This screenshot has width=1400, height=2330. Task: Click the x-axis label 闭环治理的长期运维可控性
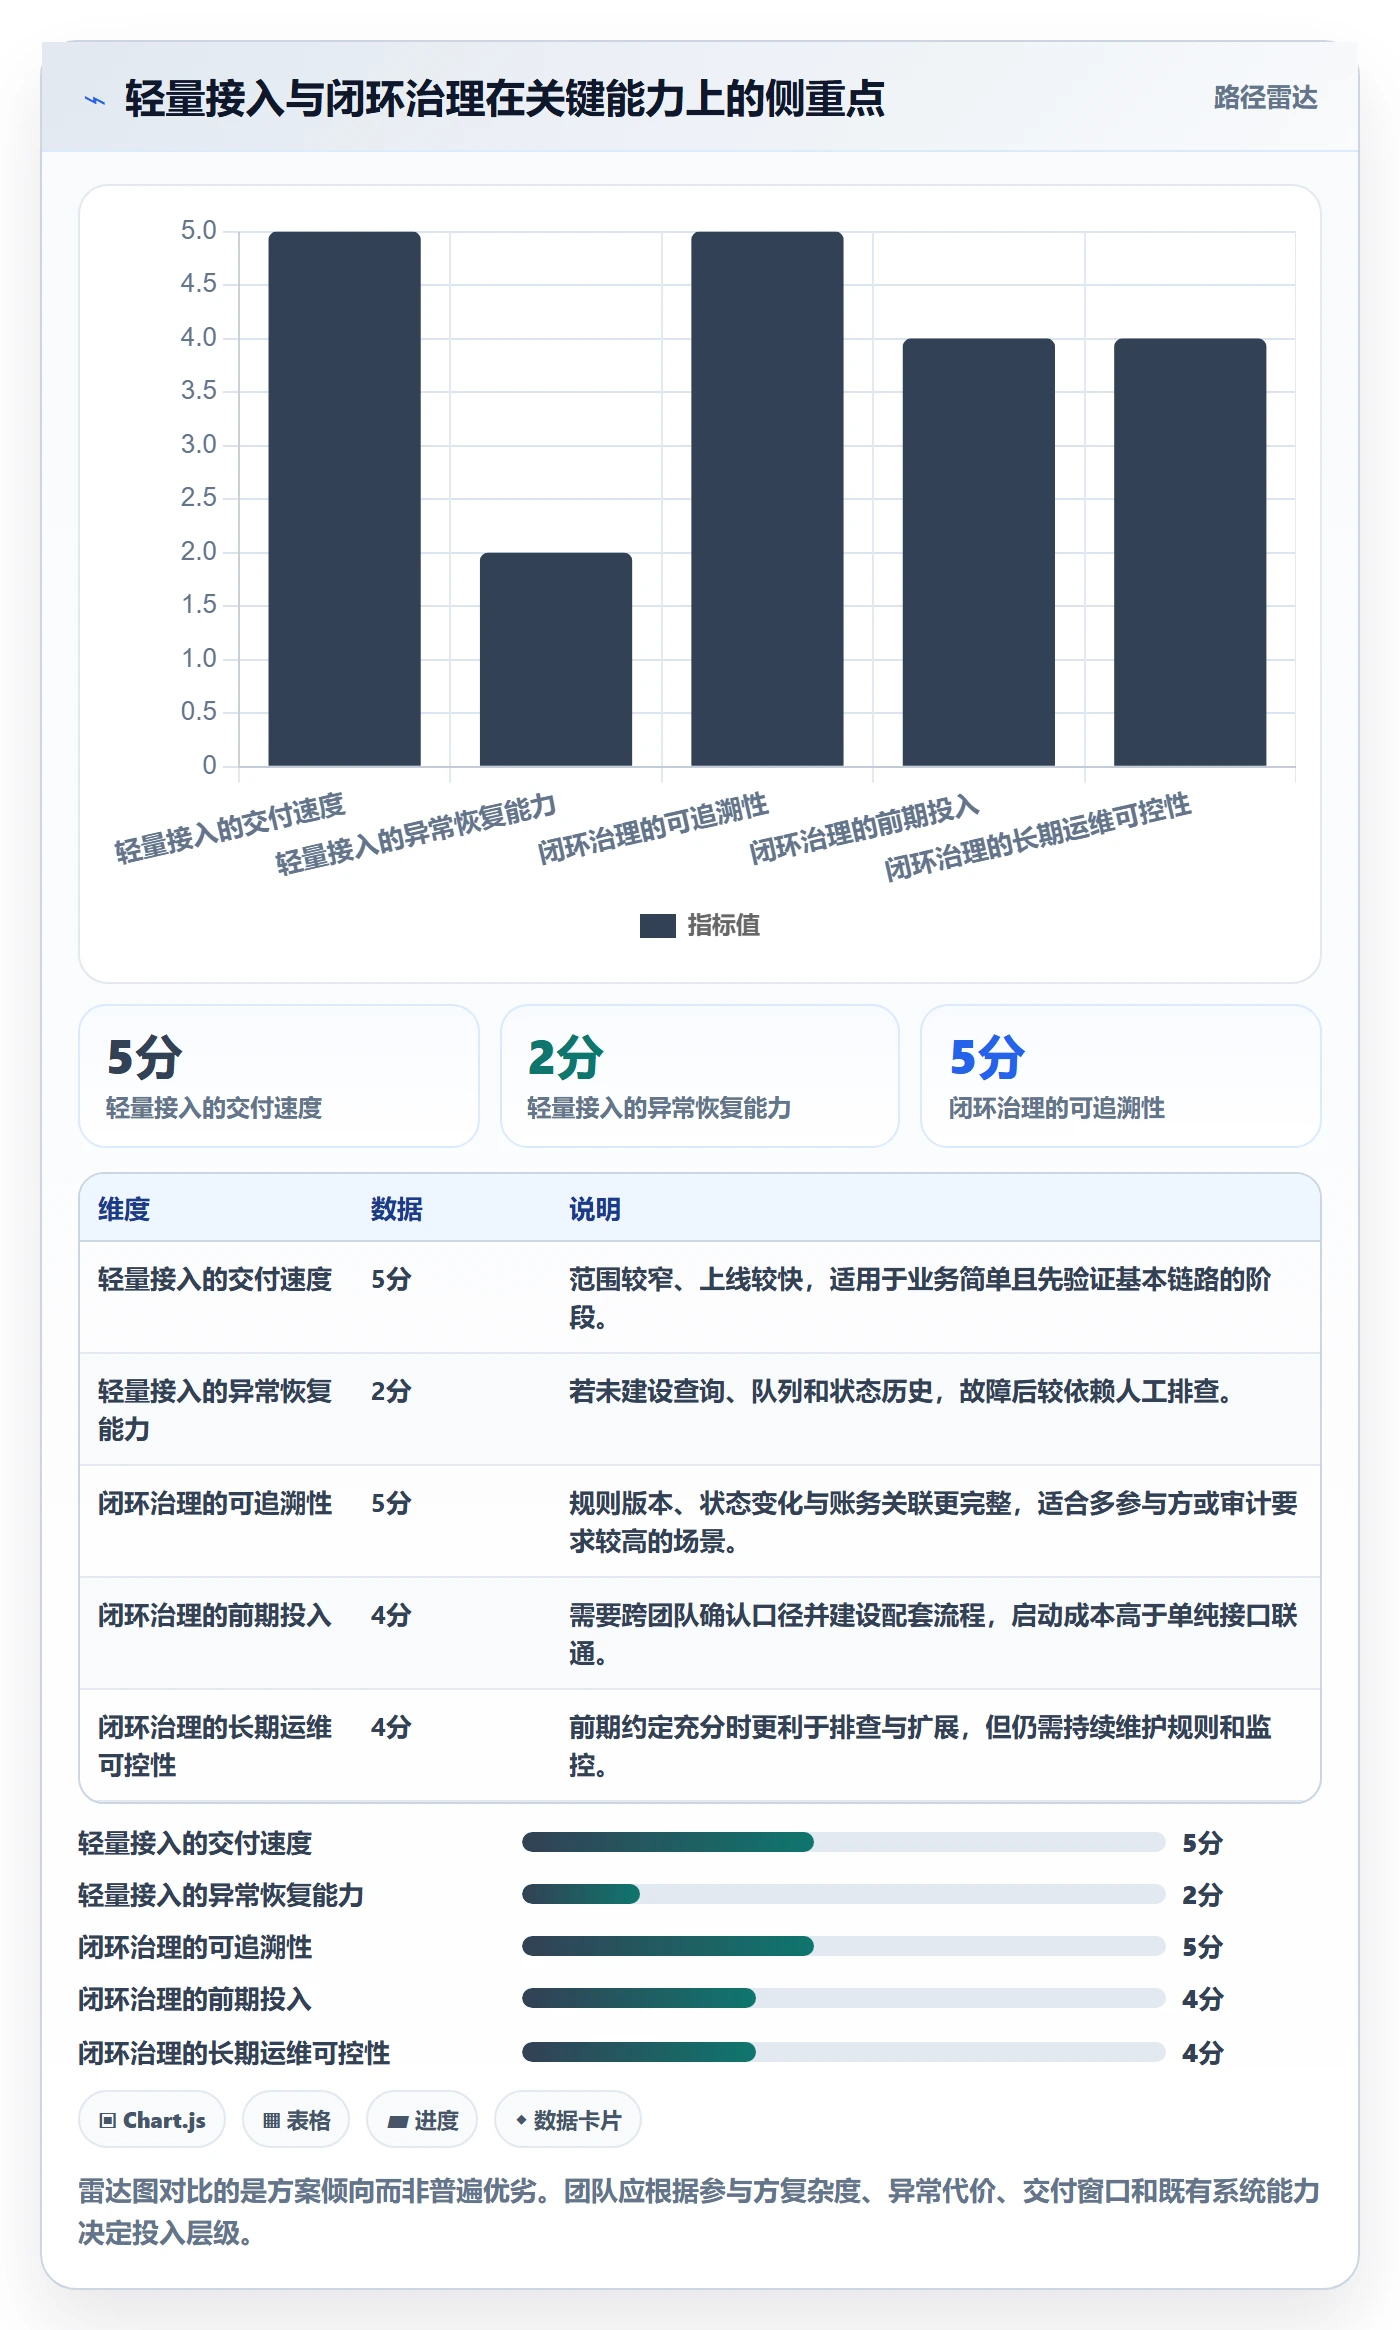click(1037, 836)
